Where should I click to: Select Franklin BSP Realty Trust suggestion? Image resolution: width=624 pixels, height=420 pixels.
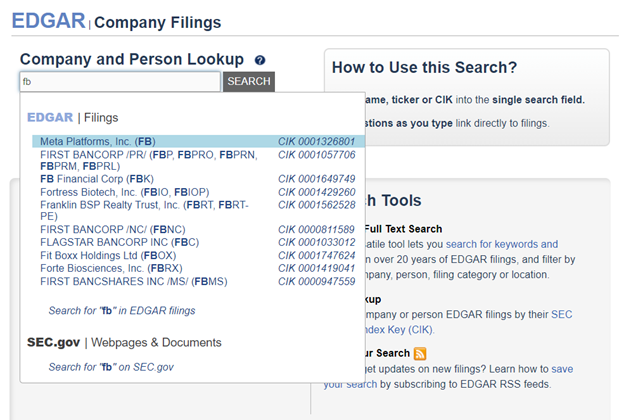(198, 211)
